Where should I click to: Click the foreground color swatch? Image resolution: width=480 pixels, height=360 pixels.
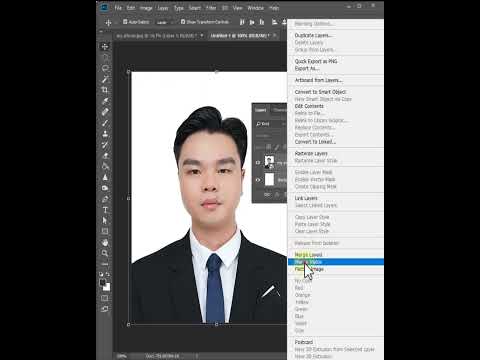[103, 283]
